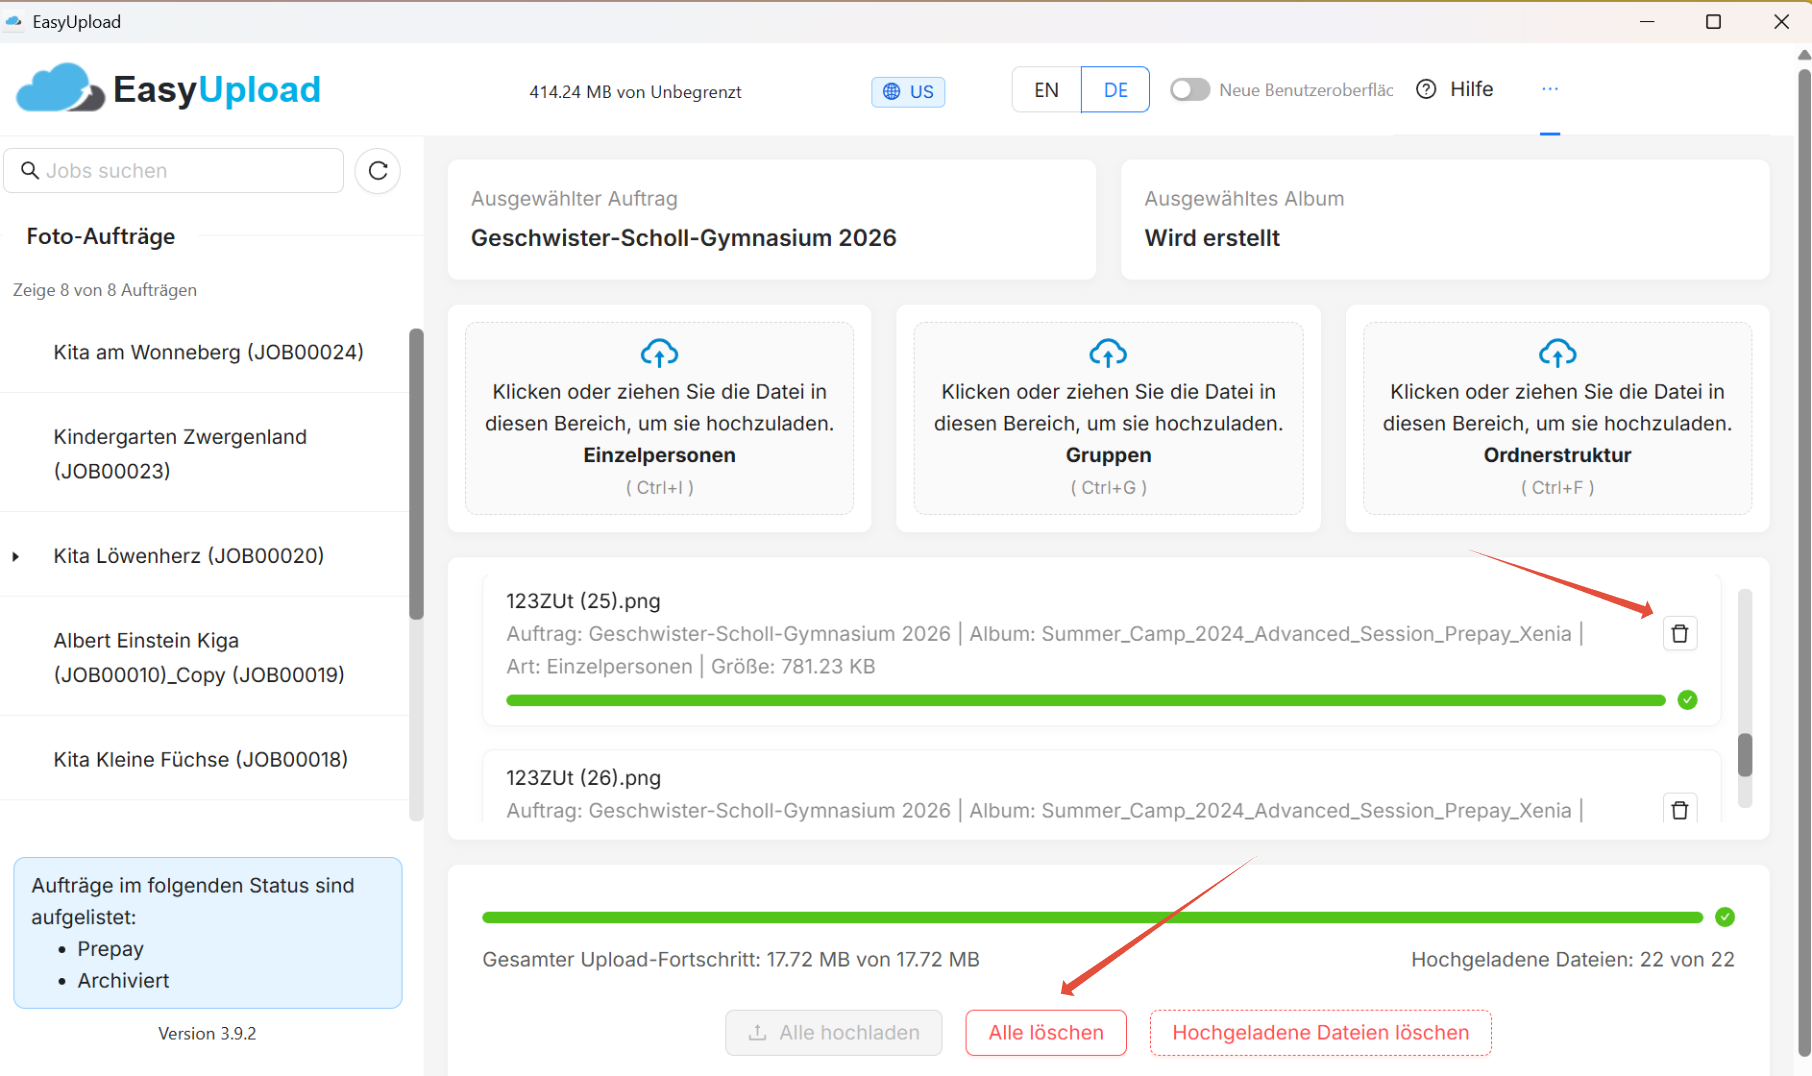This screenshot has width=1812, height=1076.
Task: Click the 414.24 MB von Unbegrenzt text
Action: point(635,92)
